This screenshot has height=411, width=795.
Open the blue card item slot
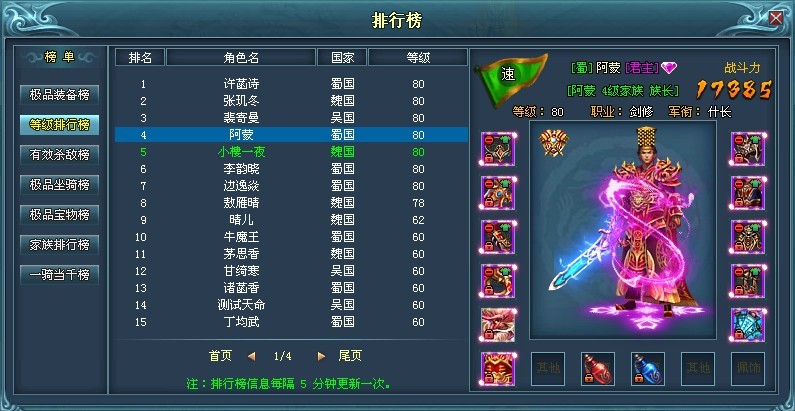tap(748, 325)
